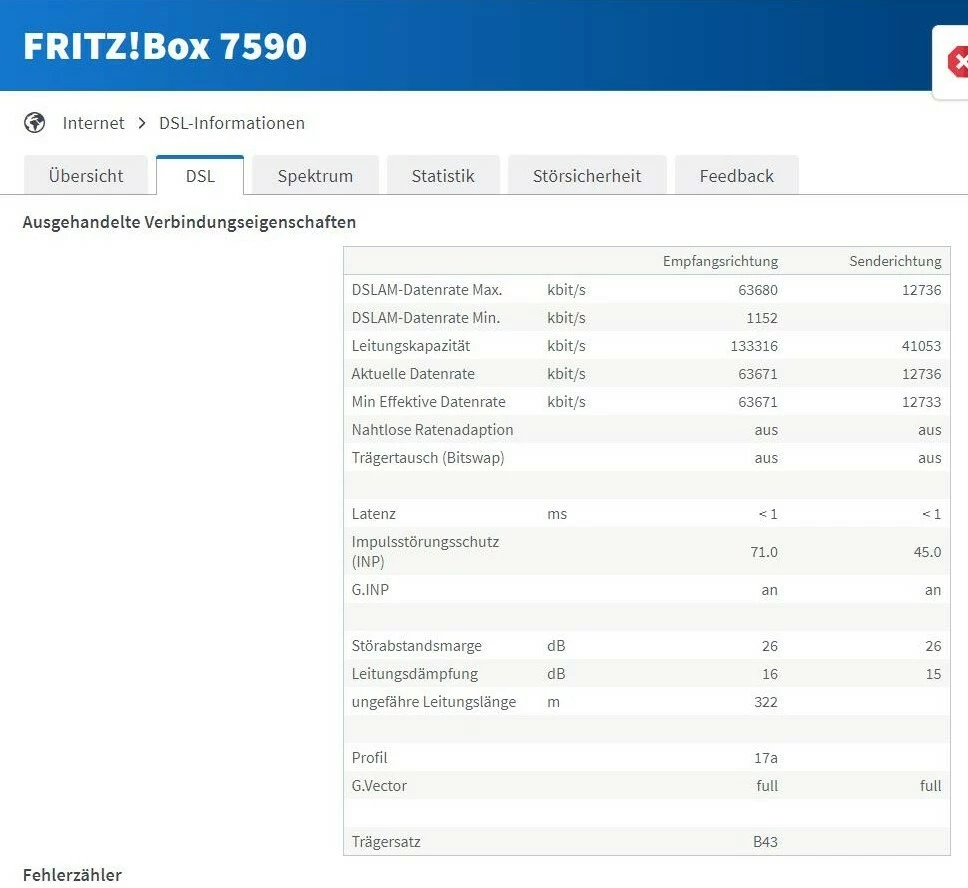968x888 pixels.
Task: Click the profile value 17a
Action: (766, 758)
